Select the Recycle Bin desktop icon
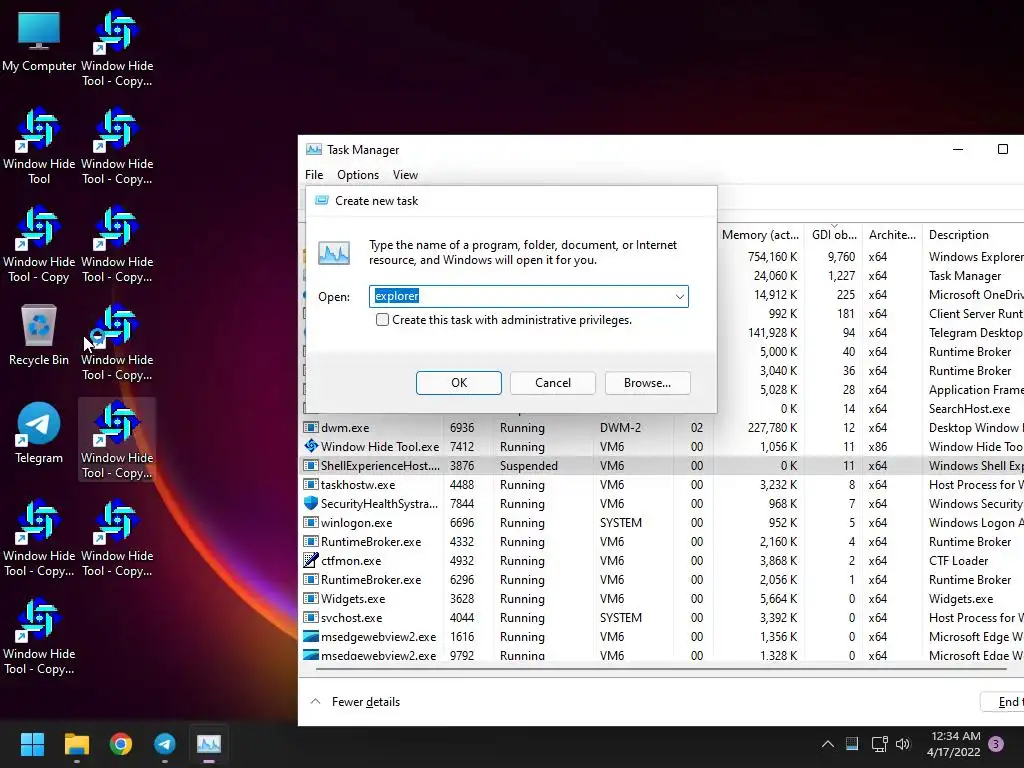 pyautogui.click(x=39, y=335)
